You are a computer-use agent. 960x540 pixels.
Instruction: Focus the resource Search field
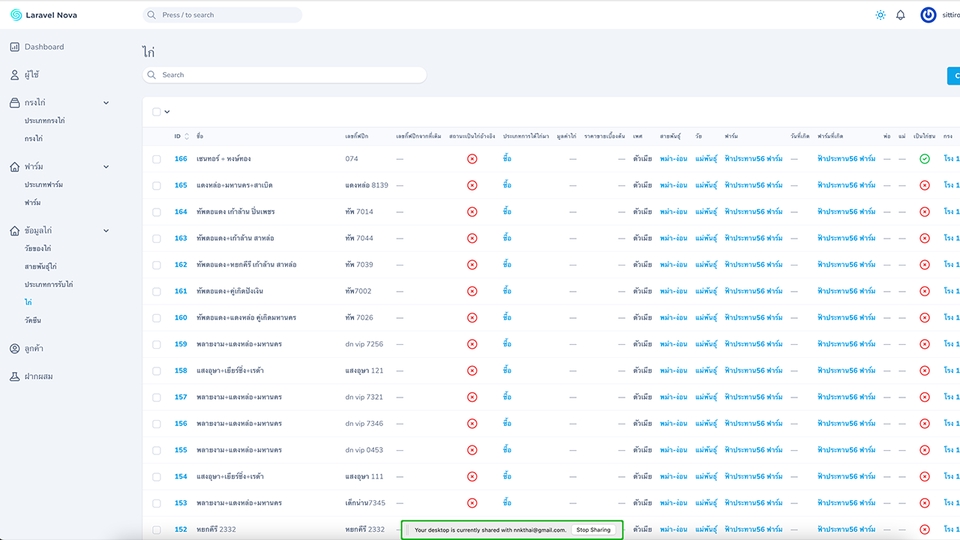coord(285,75)
